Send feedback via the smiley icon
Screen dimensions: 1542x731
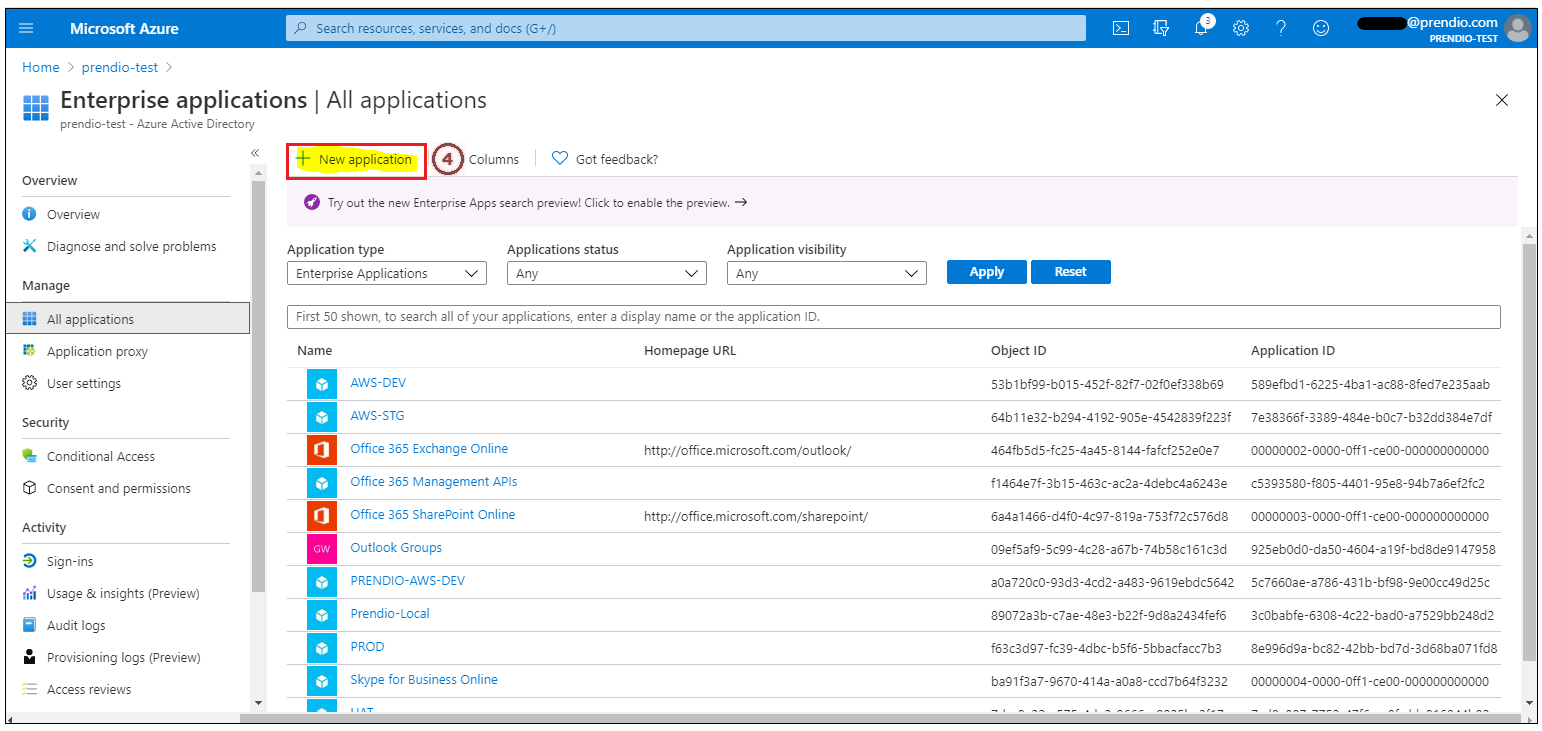pyautogui.click(x=1320, y=28)
